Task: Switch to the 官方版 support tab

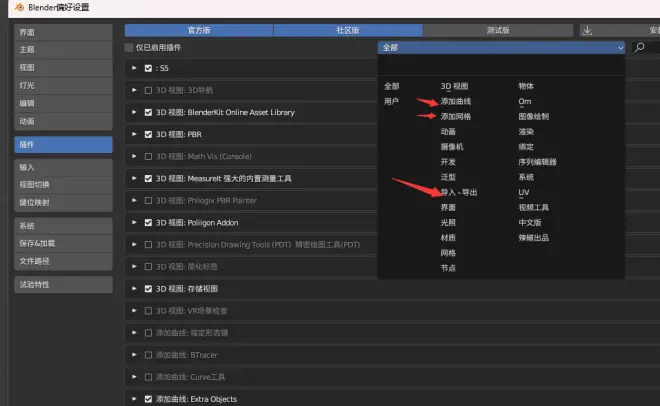Action: (199, 30)
